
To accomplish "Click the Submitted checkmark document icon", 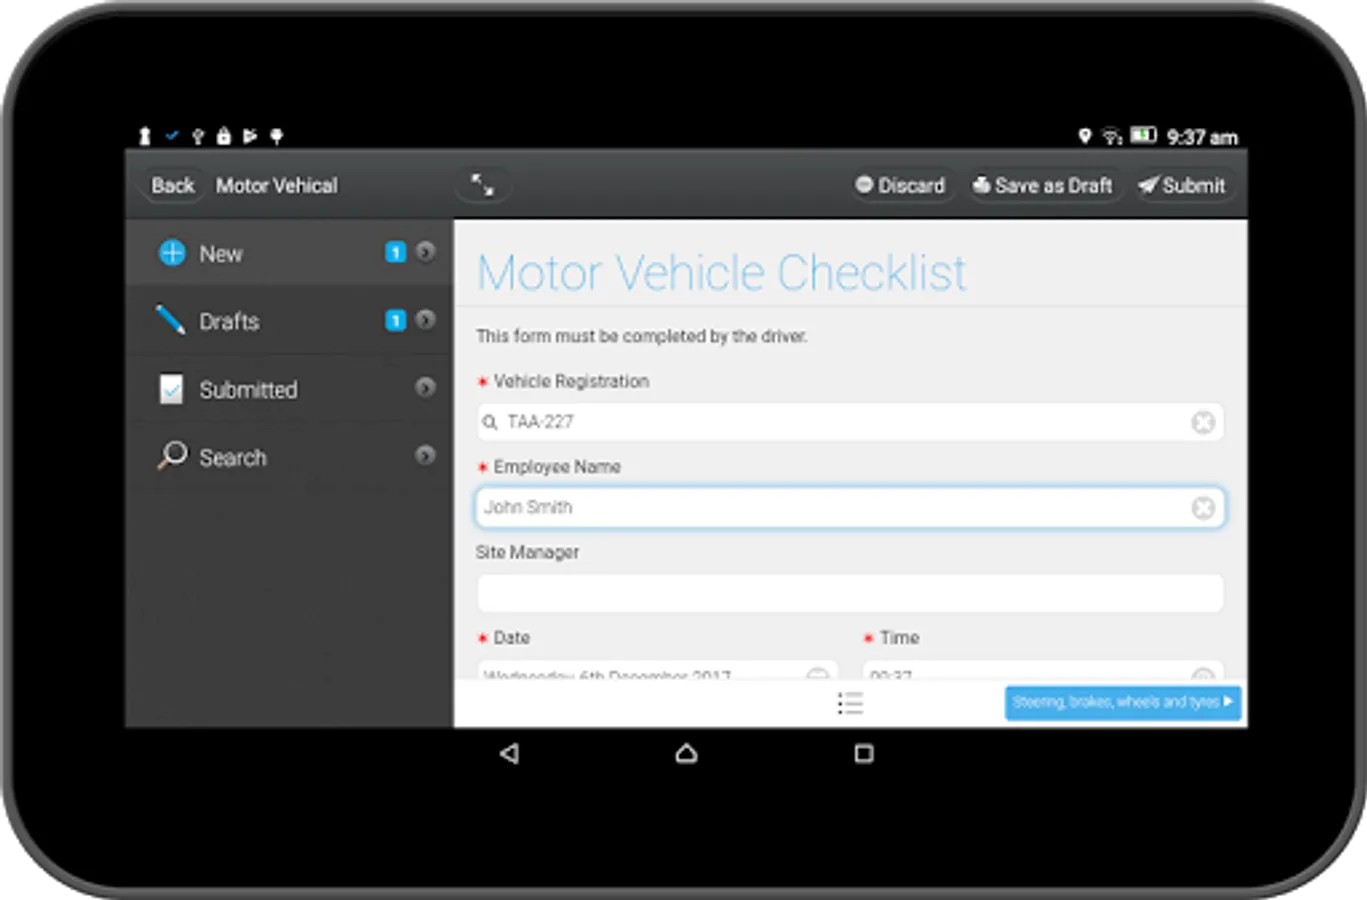I will (171, 389).
